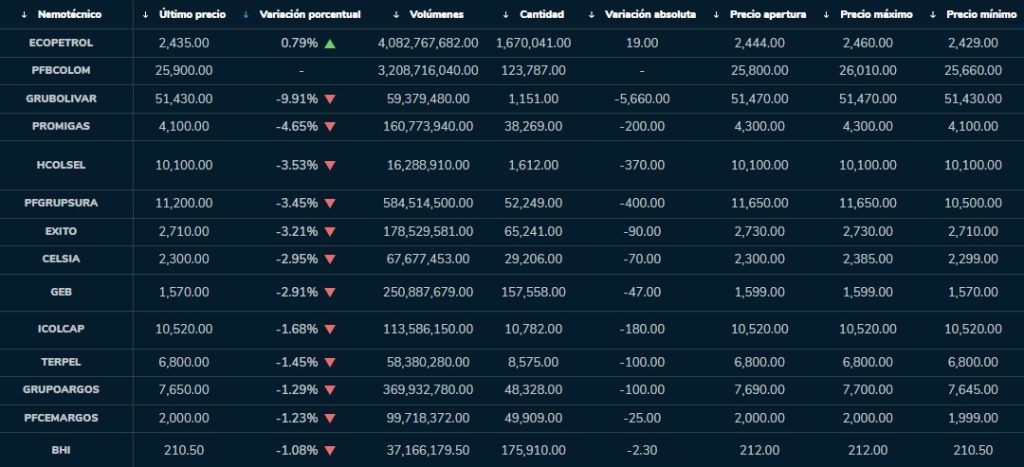
Task: Select the GEB ticker
Action: [61, 293]
